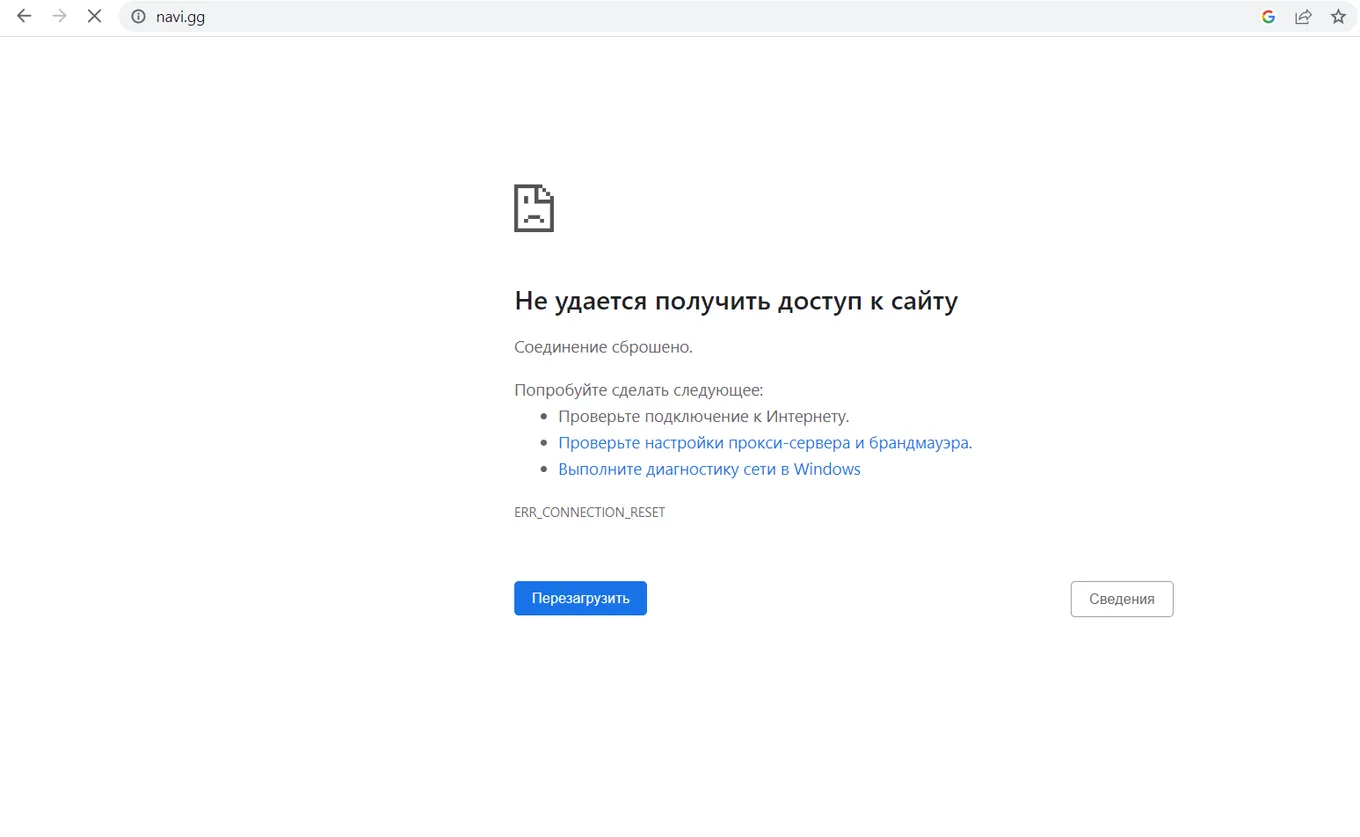Bookmark this page with the star icon
This screenshot has height=837, width=1360.
click(x=1338, y=16)
